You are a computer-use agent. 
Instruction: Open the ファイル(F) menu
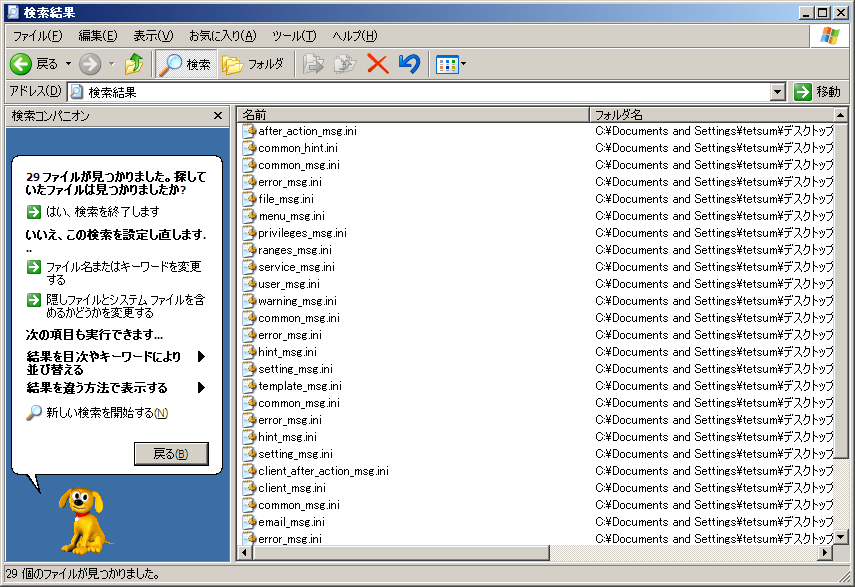pos(37,36)
